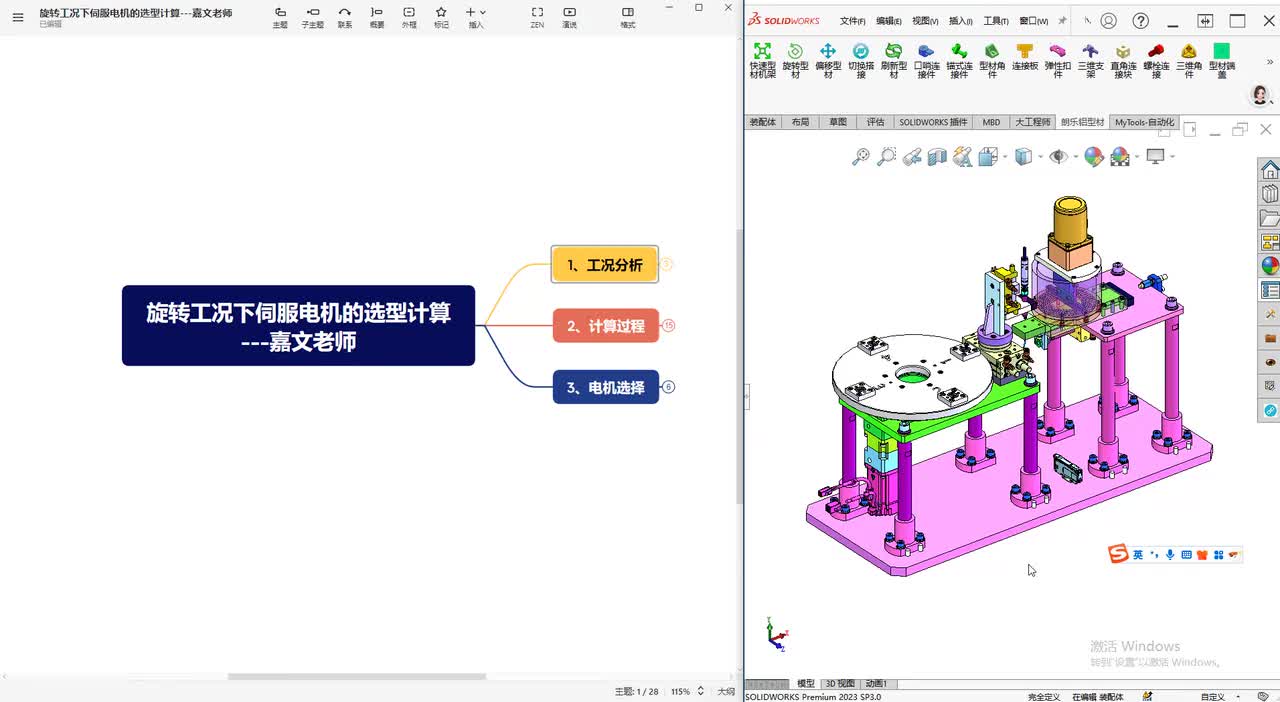This screenshot has height=702, width=1280.
Task: Switch to 3D 视图 bottom tab
Action: click(x=840, y=684)
